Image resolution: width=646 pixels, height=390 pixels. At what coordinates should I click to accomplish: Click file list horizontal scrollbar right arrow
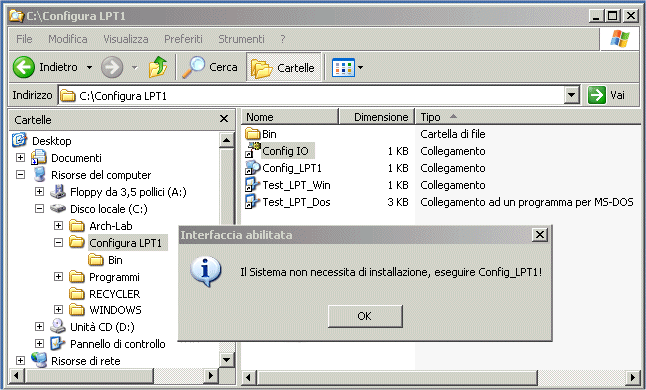click(x=632, y=377)
